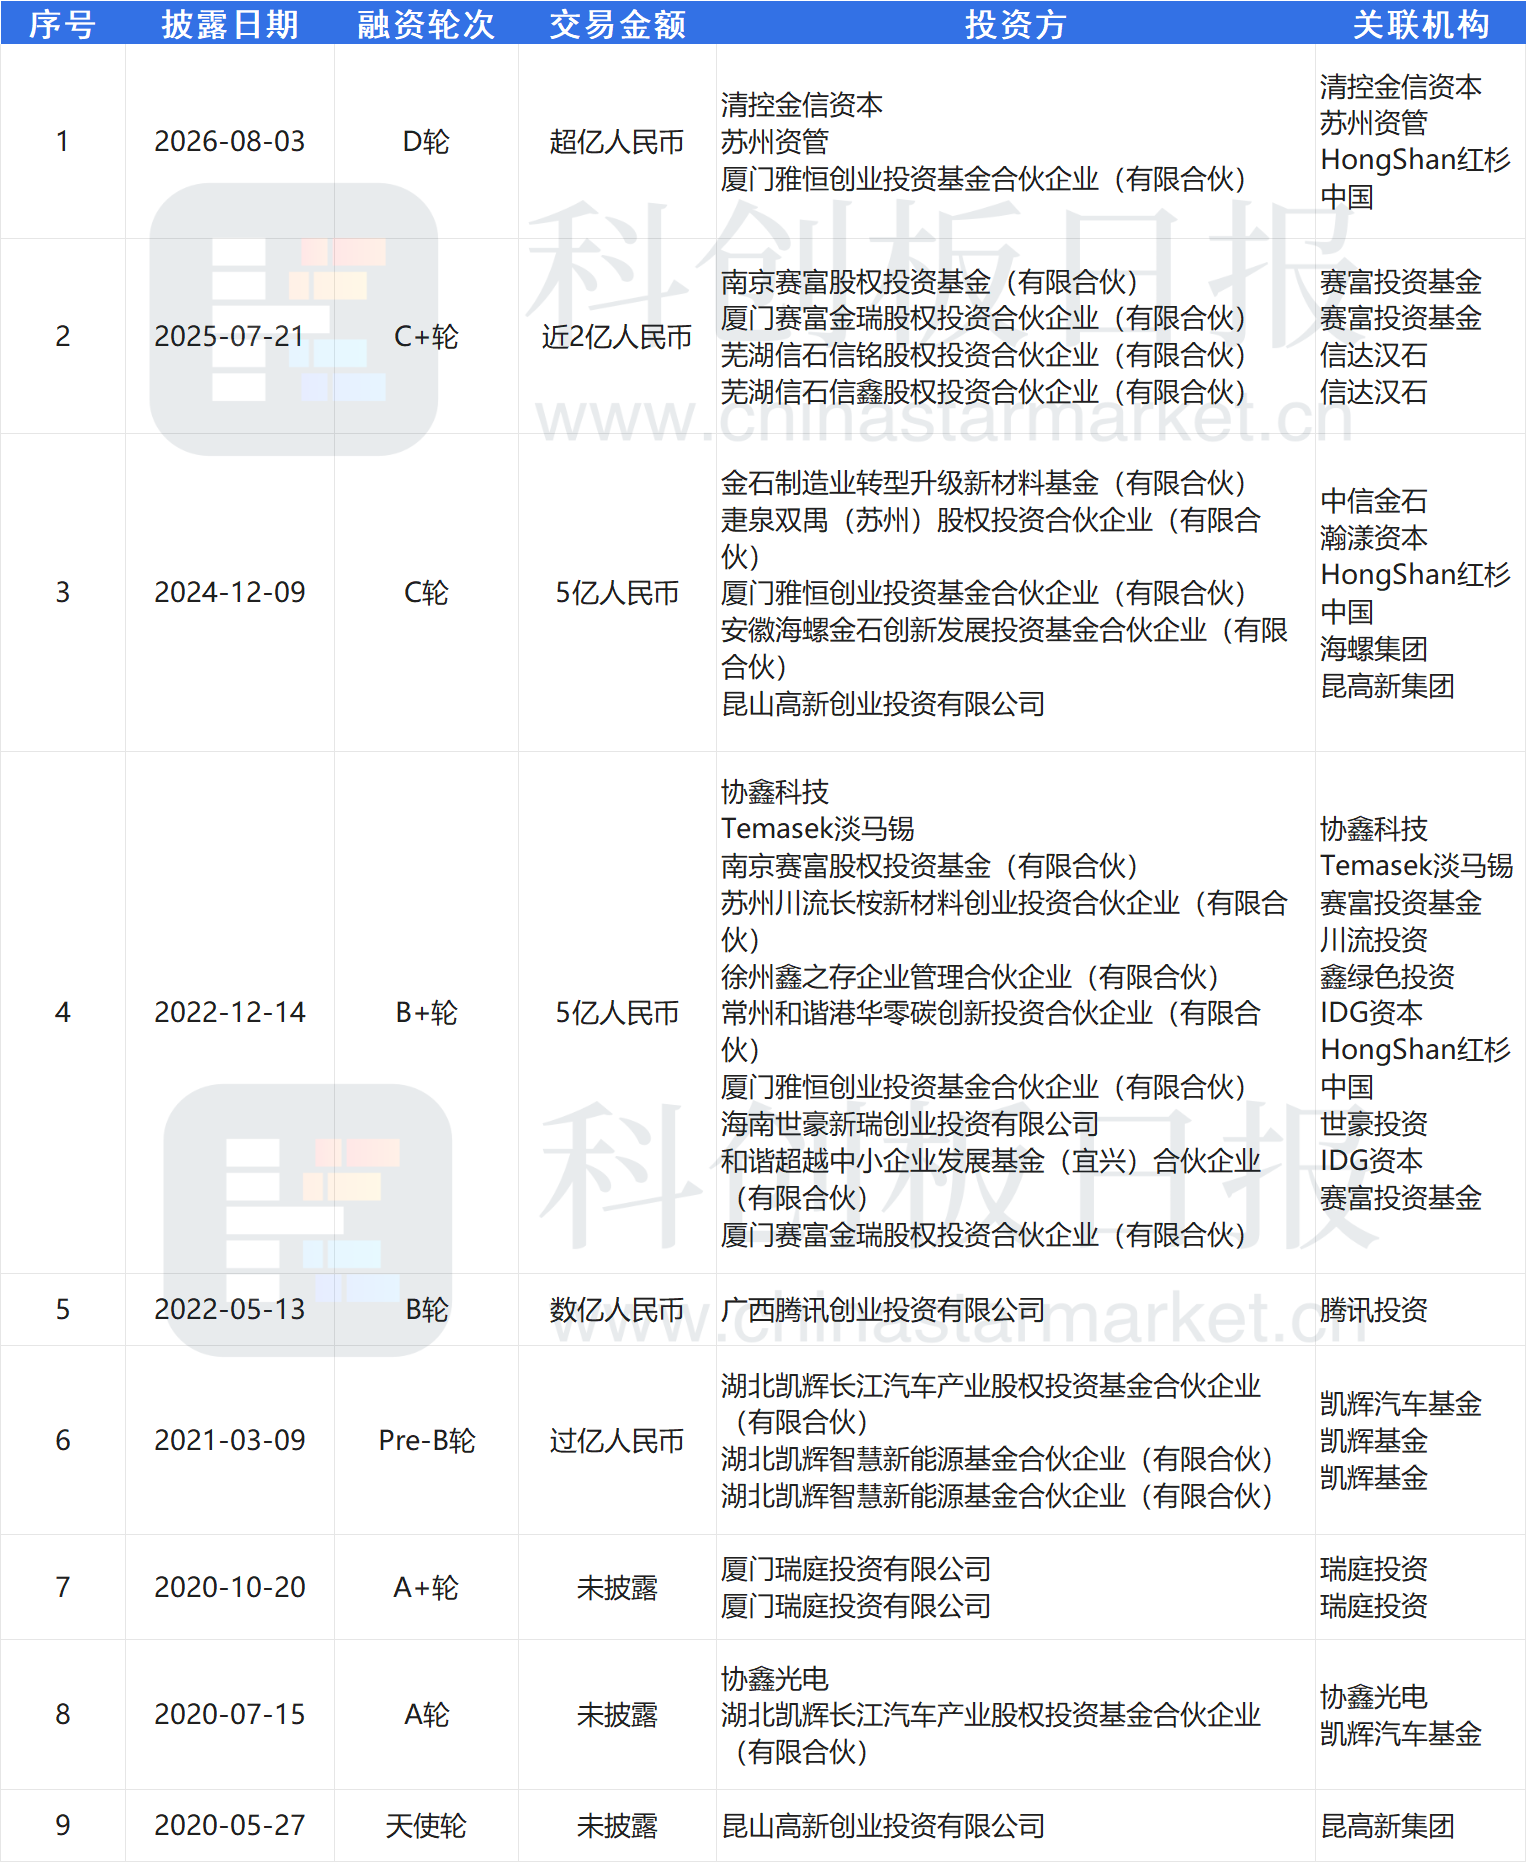Select 未披露 in the A+轮 row
This screenshot has width=1527, height=1863.
pos(617,1587)
